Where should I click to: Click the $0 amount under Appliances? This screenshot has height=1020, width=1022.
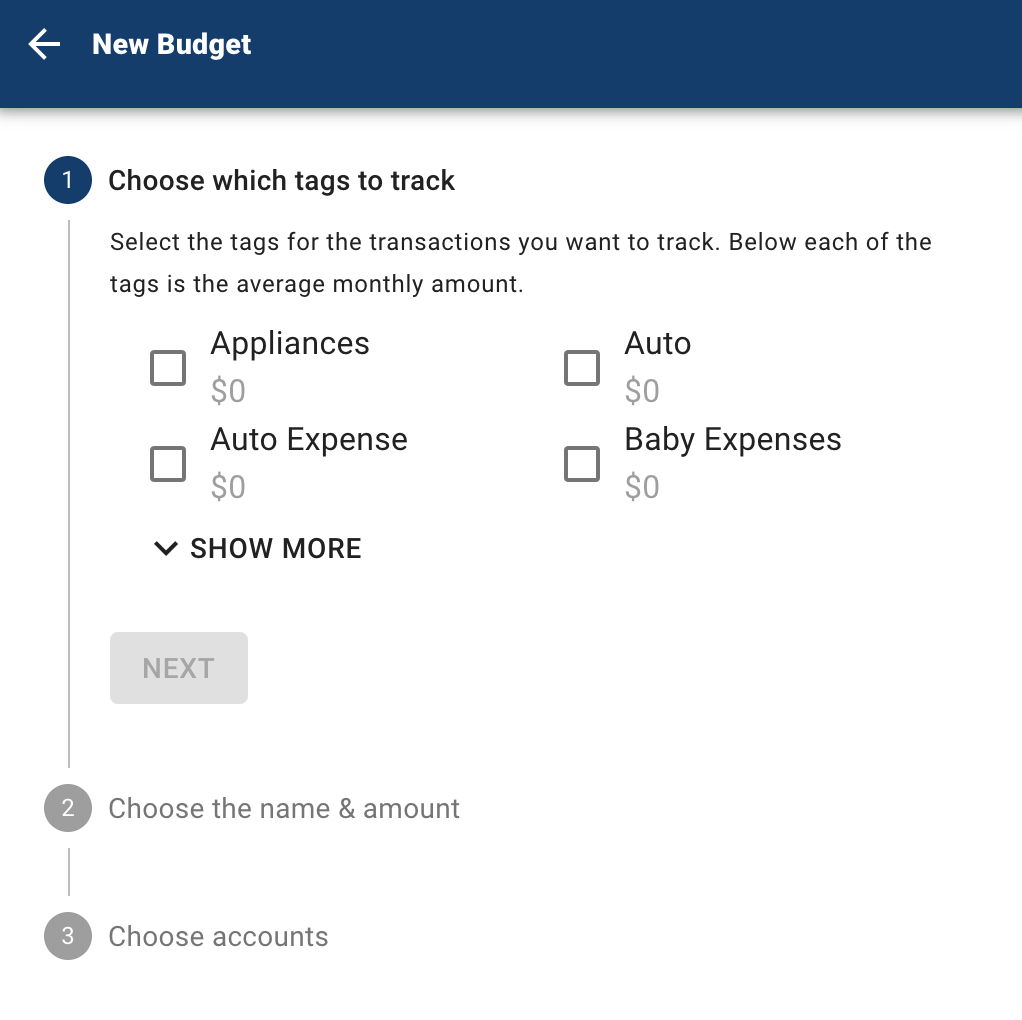228,391
